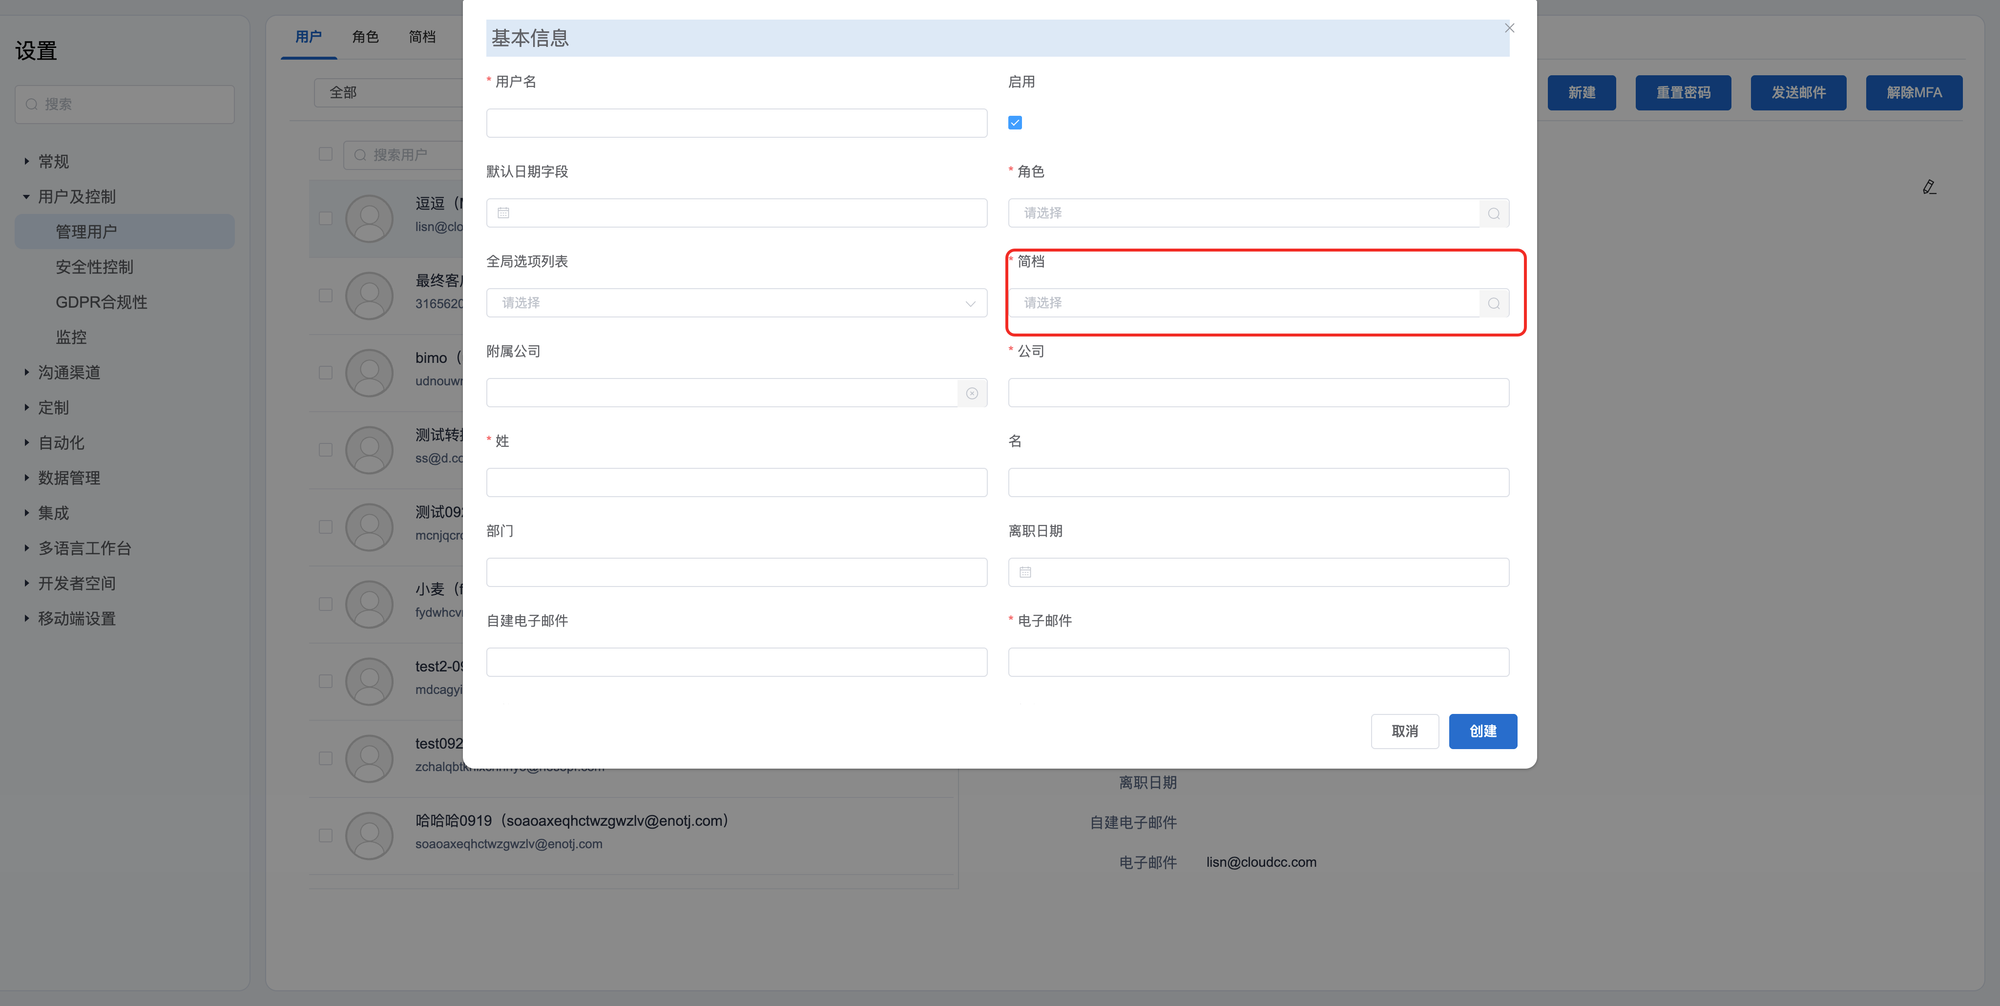
Task: Toggle the select-all checkbox beside 搜索用户
Action: [325, 154]
